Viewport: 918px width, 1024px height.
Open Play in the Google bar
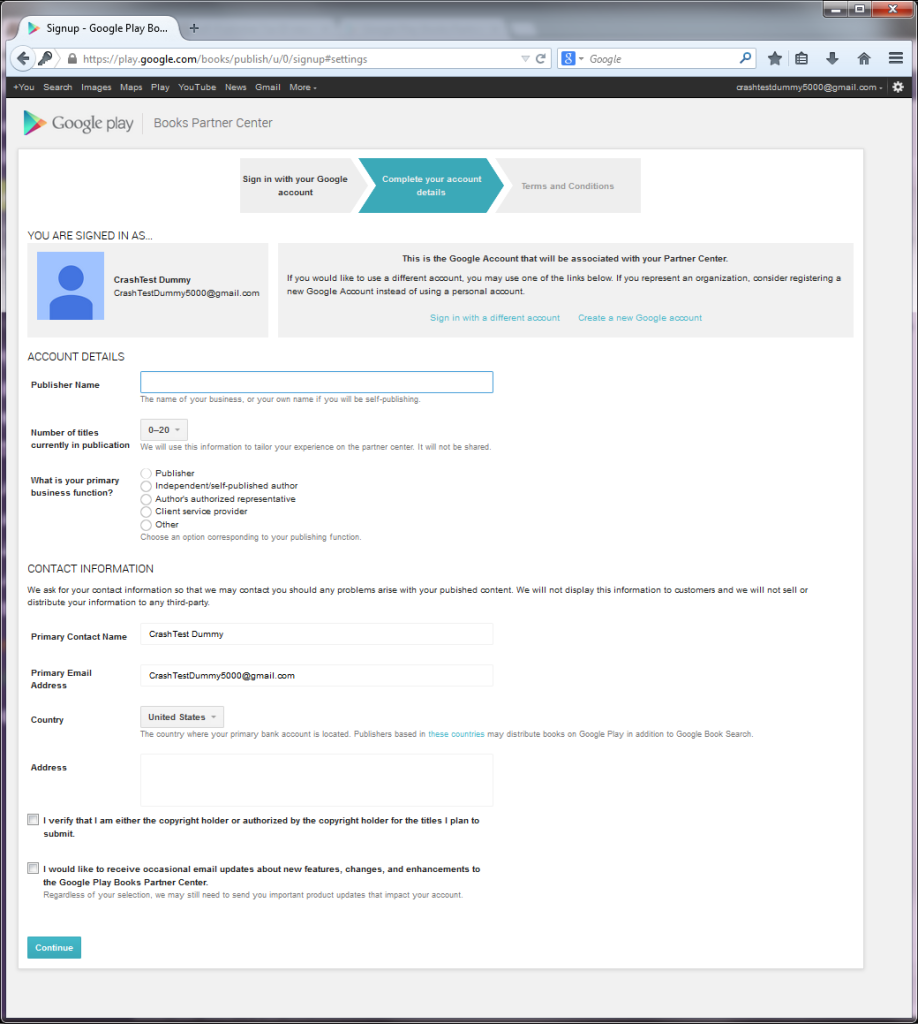pyautogui.click(x=160, y=88)
